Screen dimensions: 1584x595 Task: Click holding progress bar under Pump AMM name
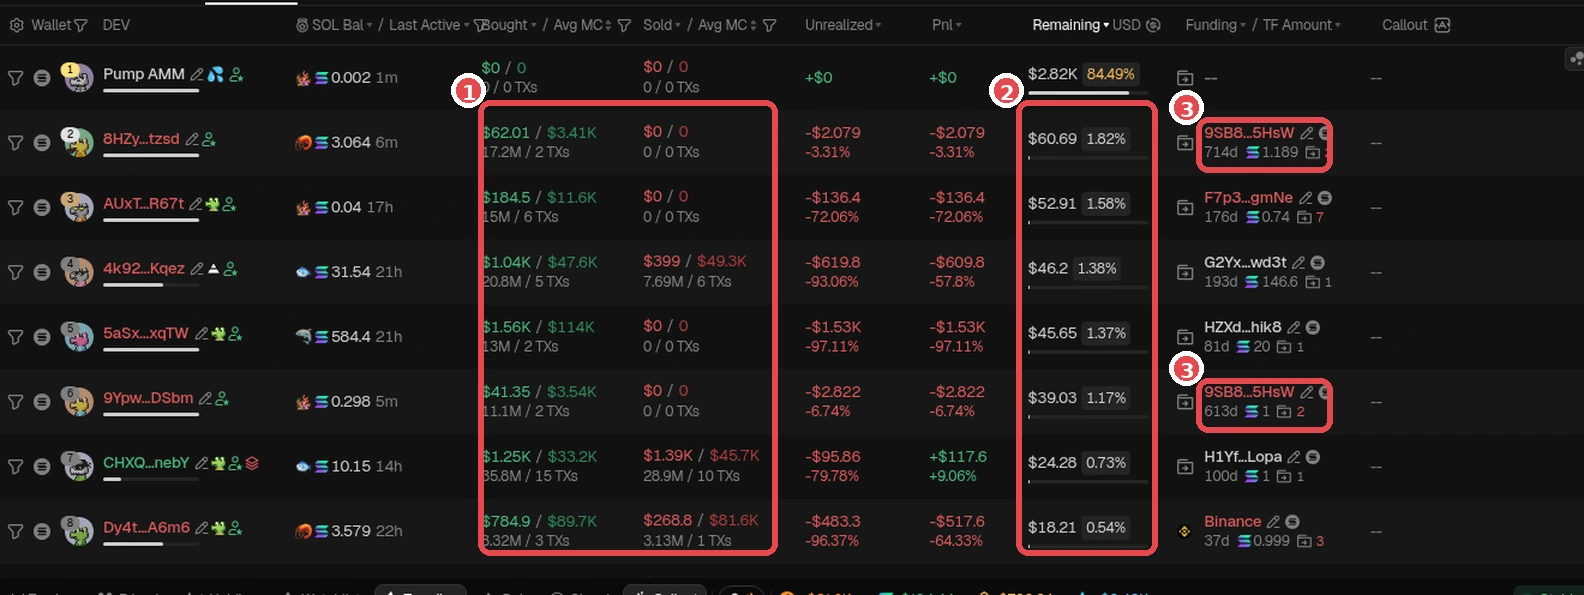click(151, 91)
